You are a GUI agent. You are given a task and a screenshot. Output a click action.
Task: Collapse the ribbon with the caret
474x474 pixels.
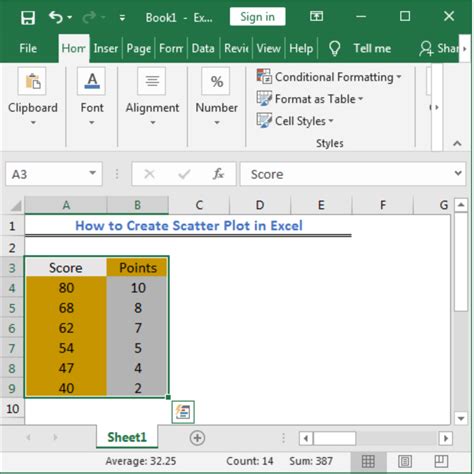click(457, 144)
